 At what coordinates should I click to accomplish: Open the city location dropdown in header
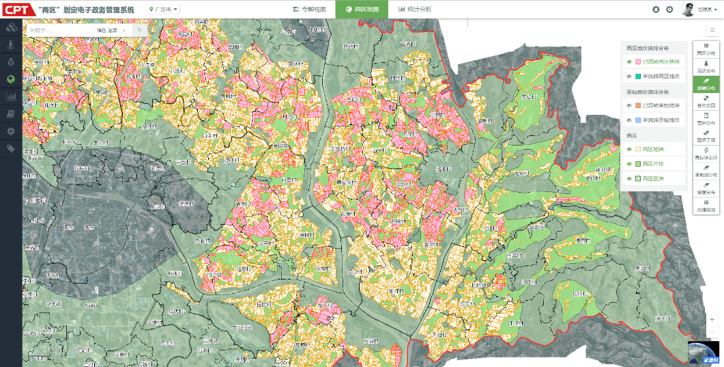(x=164, y=9)
